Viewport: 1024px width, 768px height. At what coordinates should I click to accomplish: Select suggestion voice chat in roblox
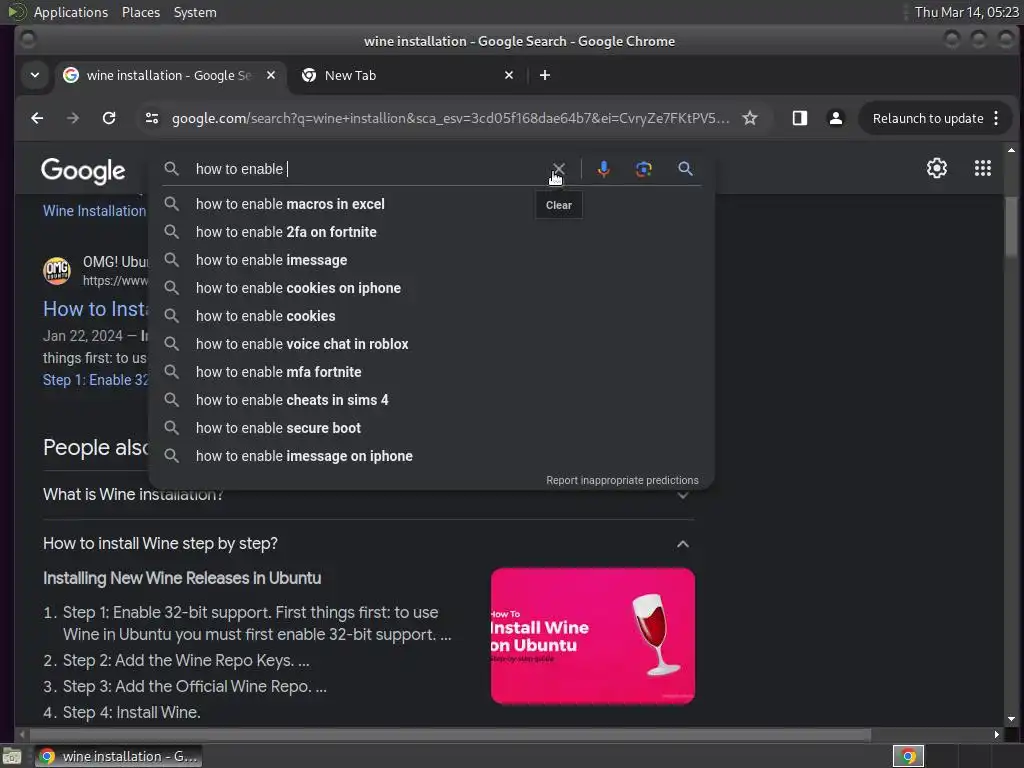431,344
